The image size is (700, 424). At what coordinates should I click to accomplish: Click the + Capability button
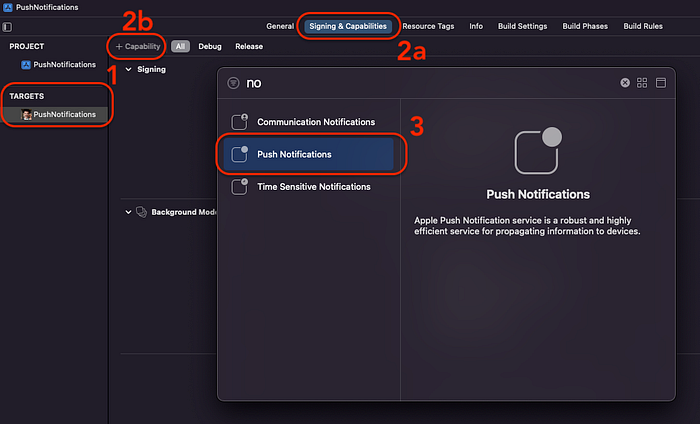click(x=138, y=46)
